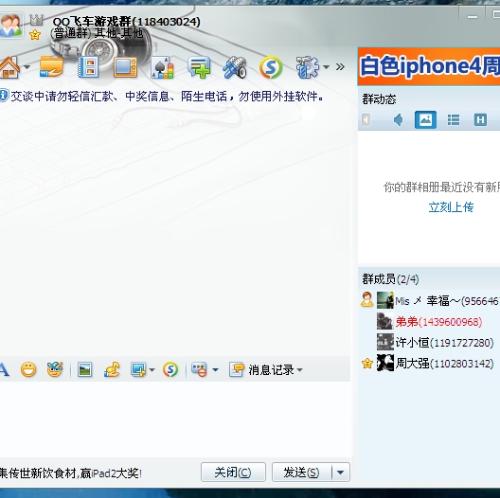Click the green plus create discussion icon

199,67
